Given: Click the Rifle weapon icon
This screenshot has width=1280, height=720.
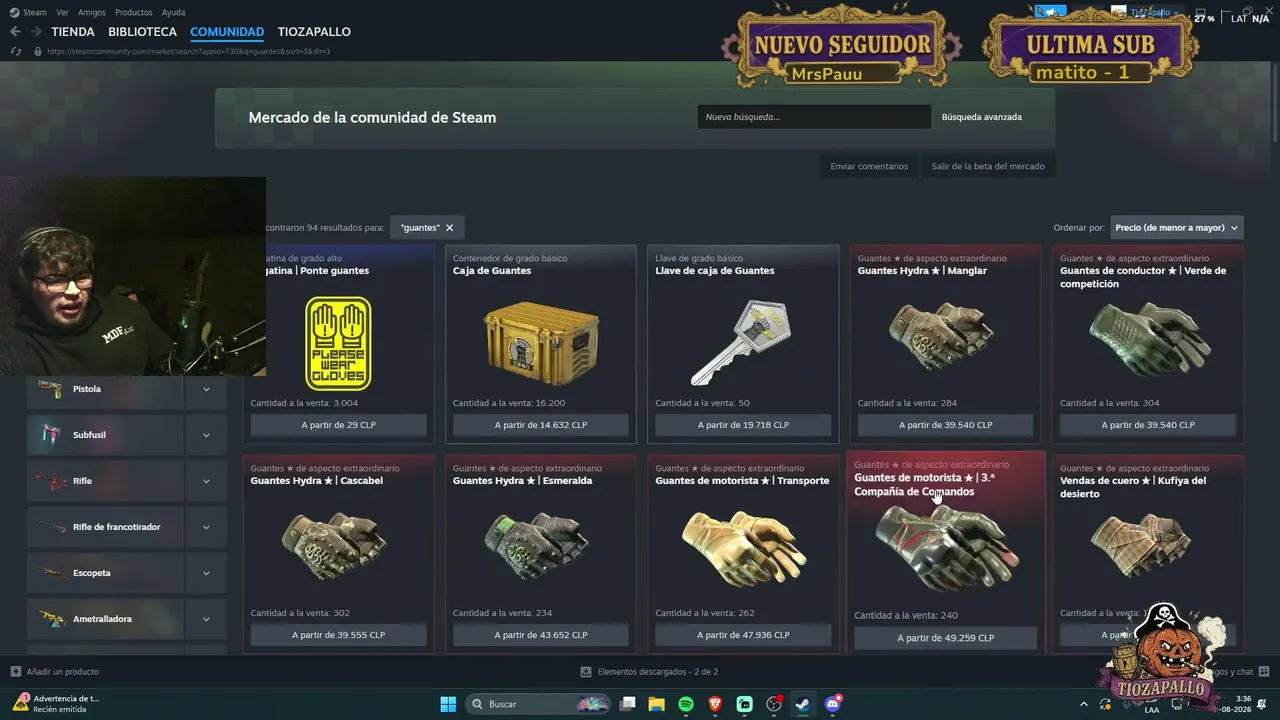Looking at the screenshot, I should [x=50, y=481].
